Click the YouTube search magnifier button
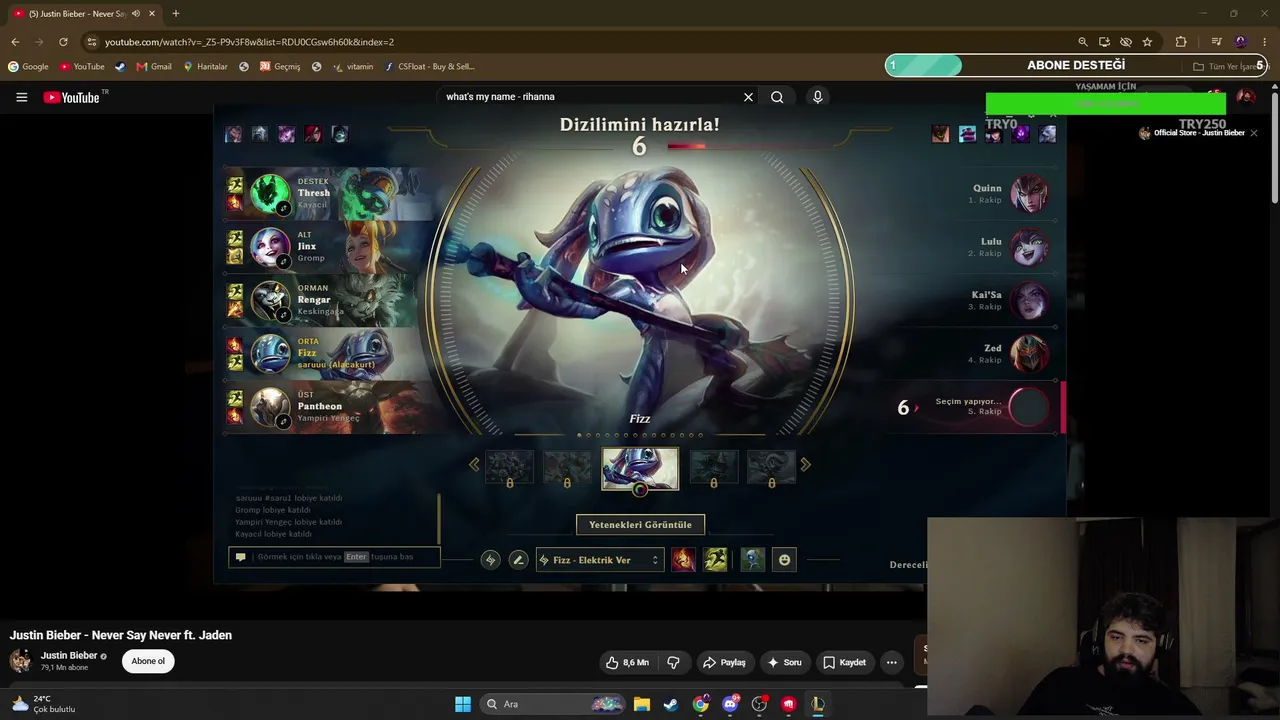Screen dimensions: 1280x720 (777, 97)
